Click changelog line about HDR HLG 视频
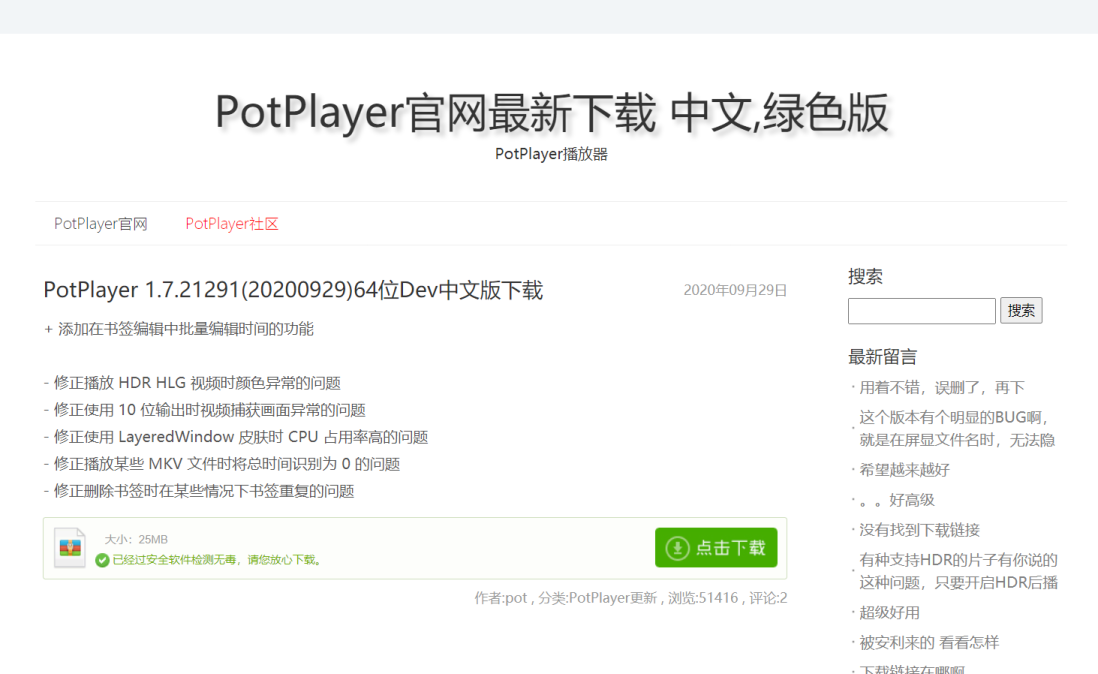This screenshot has height=674, width=1098. pos(192,383)
